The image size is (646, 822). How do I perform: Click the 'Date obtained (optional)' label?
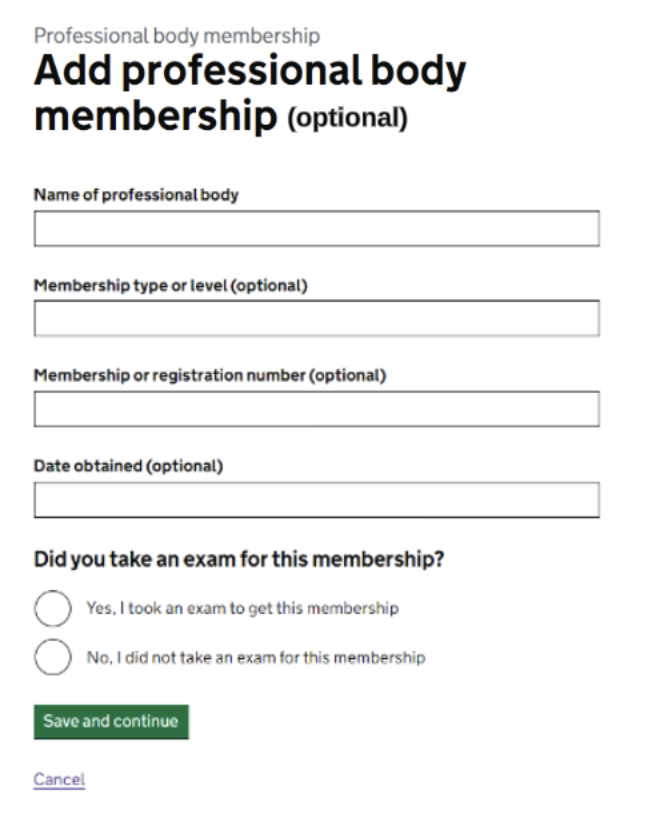(x=128, y=466)
